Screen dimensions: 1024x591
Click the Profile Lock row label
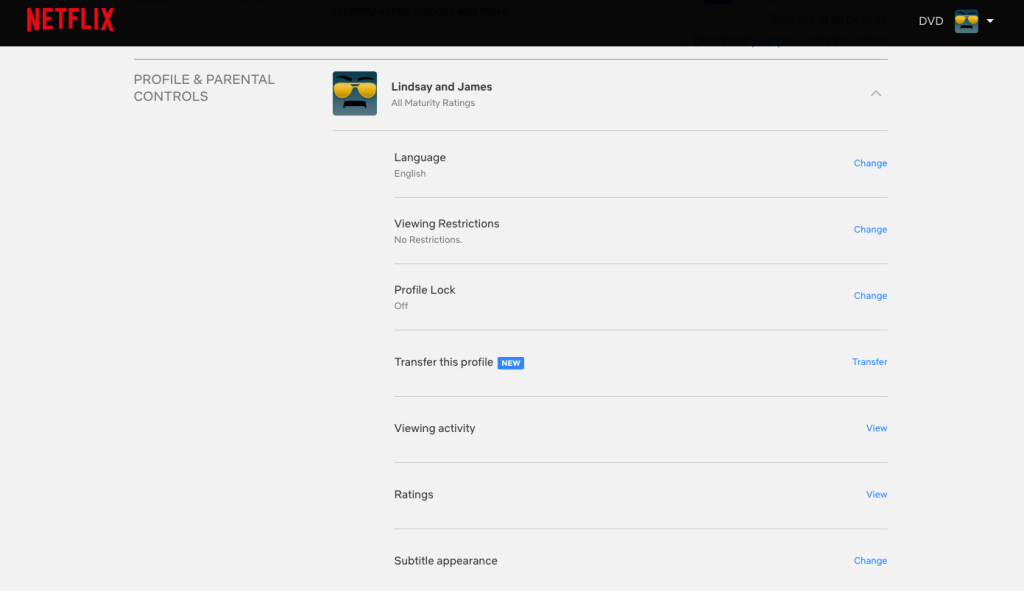424,290
